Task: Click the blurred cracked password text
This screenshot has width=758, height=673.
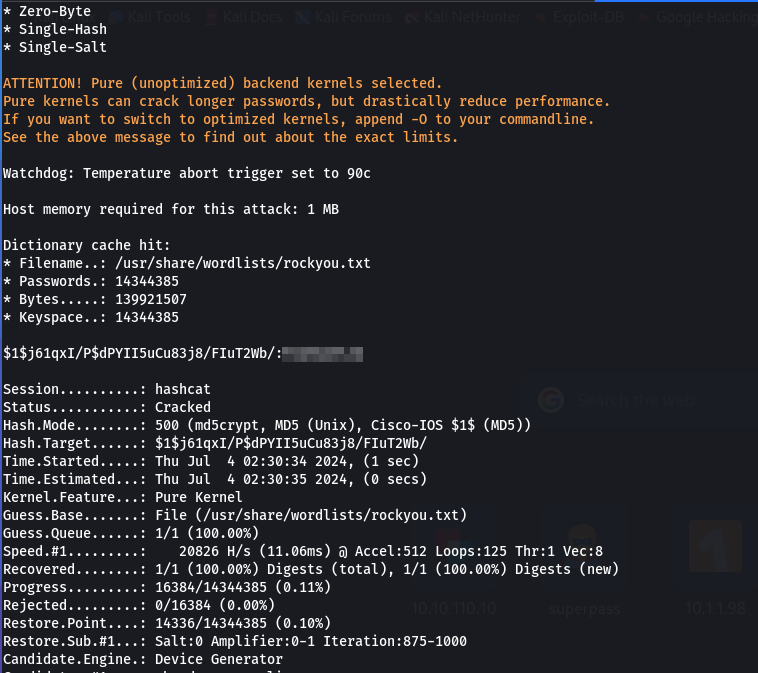Action: pyautogui.click(x=322, y=354)
